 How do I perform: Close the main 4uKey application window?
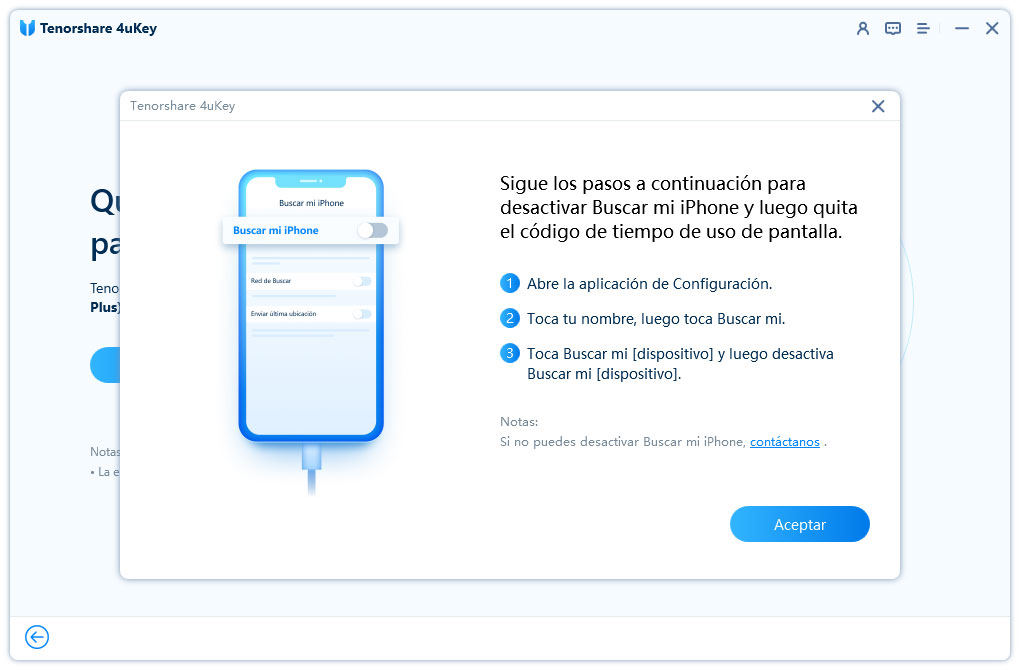(x=992, y=28)
